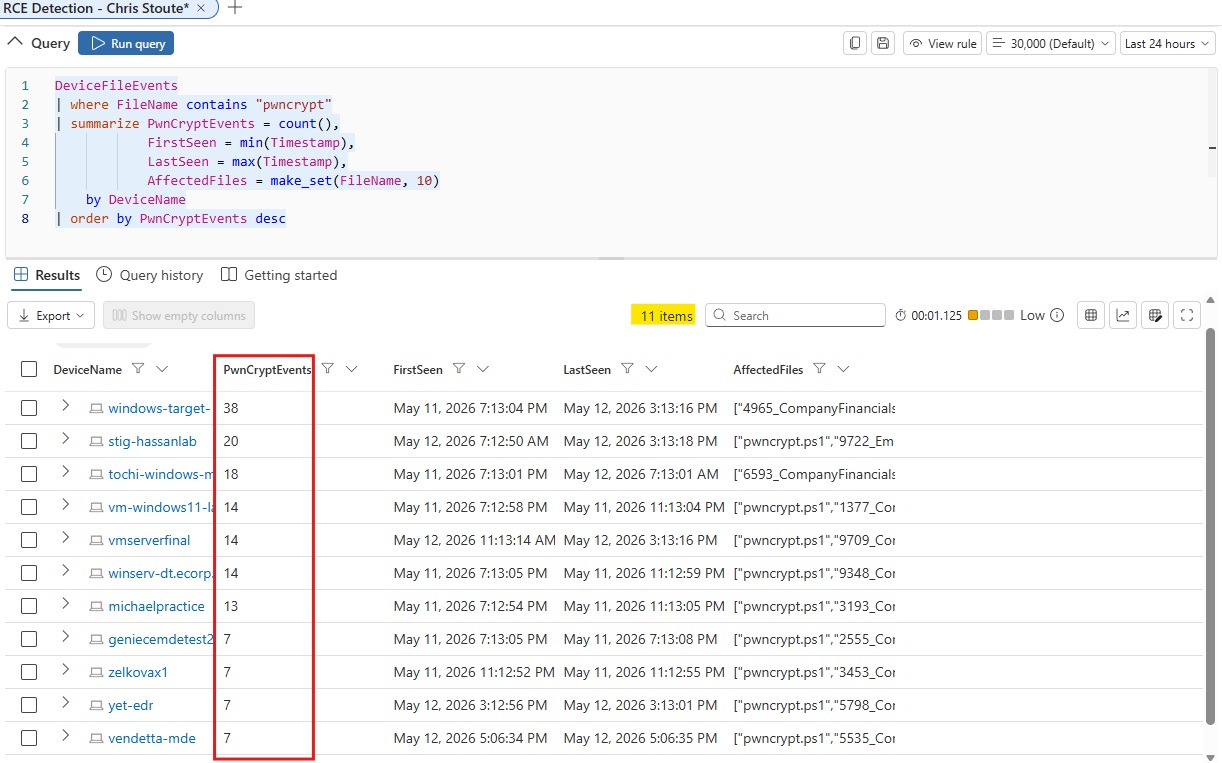The image size is (1222, 763).
Task: Open device link zelkovax1
Action: click(x=138, y=672)
